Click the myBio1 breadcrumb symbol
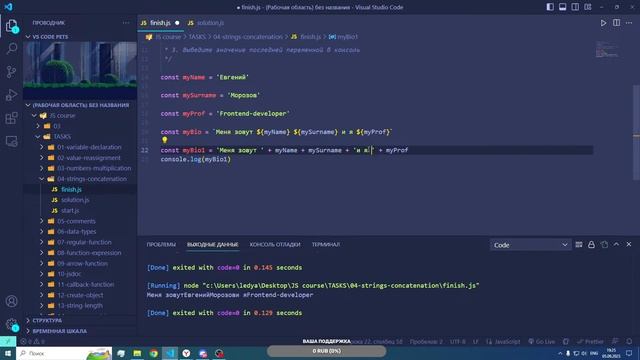Image resolution: width=640 pixels, height=360 pixels. 343,37
